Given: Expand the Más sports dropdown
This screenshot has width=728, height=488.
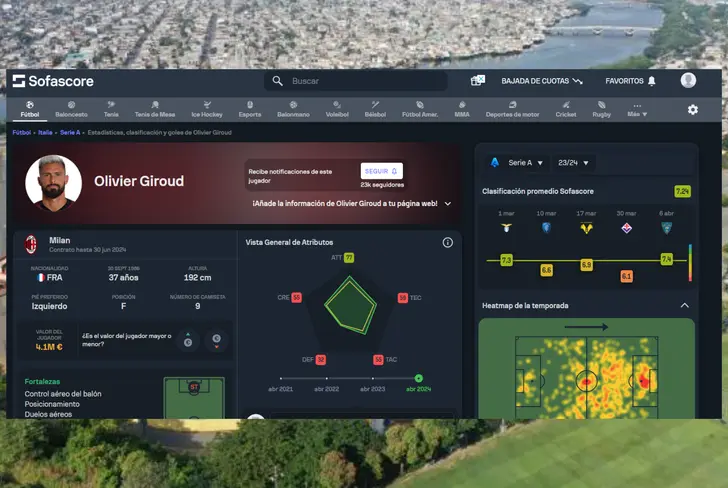Looking at the screenshot, I should click(x=637, y=110).
